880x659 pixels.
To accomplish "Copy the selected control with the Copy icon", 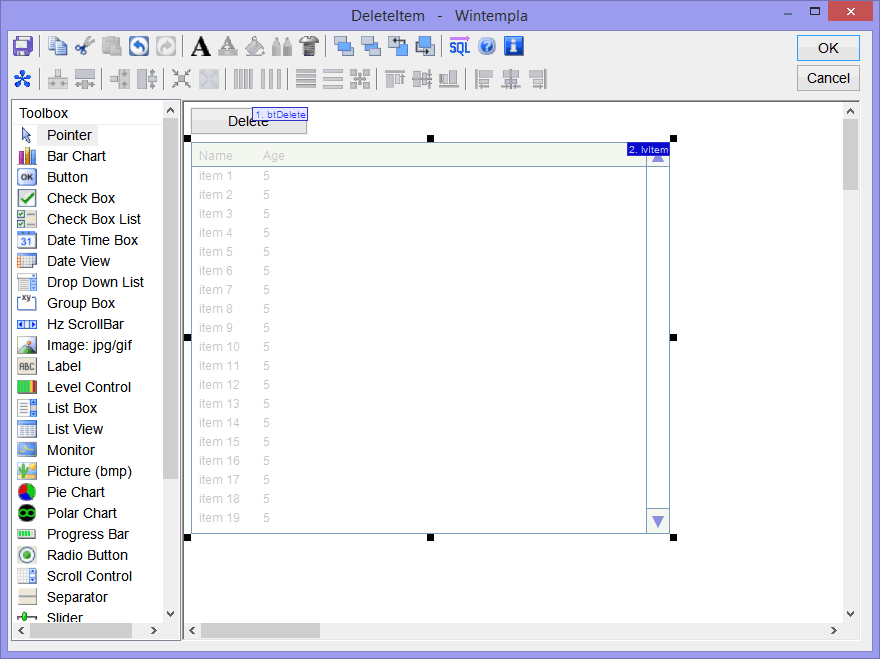I will pos(57,47).
